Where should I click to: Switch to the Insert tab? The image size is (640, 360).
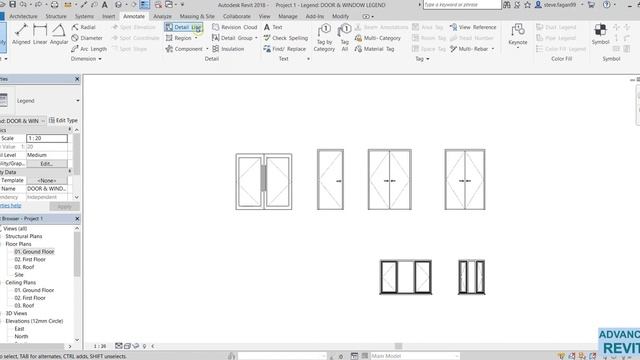click(x=109, y=16)
